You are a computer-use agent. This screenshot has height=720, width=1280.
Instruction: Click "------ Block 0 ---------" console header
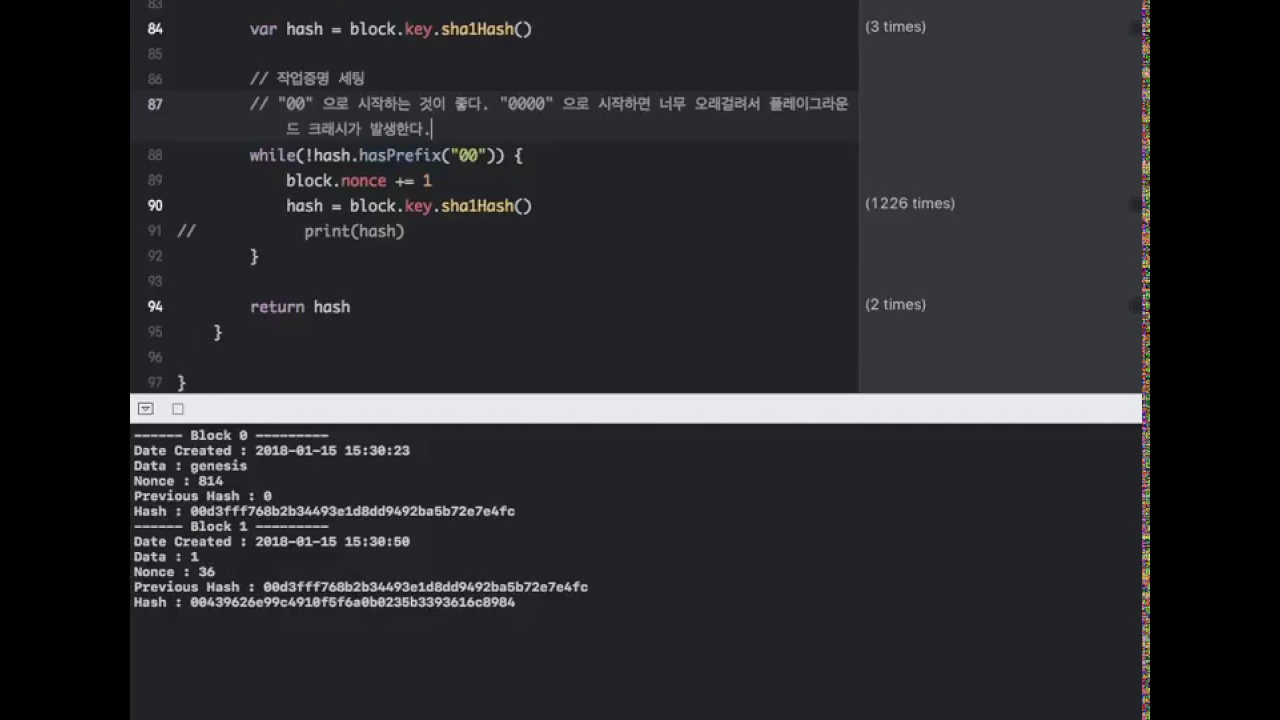tap(231, 436)
